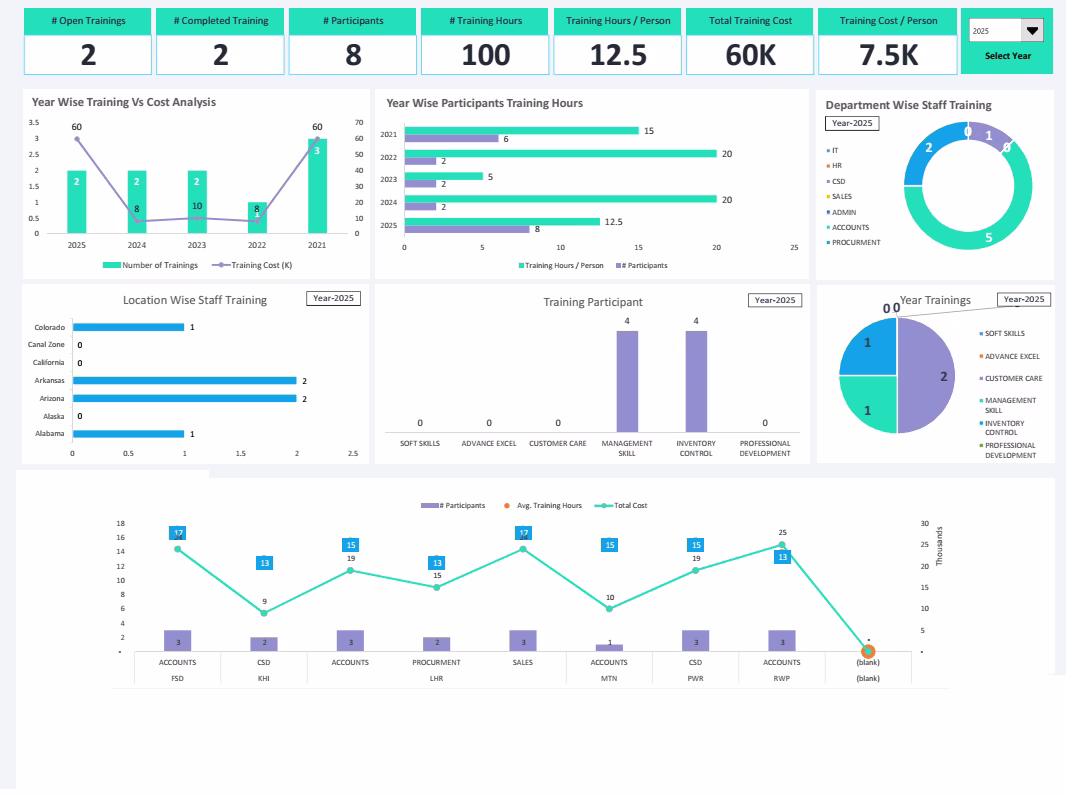Click Year-2025 tag in Department Wise chart
This screenshot has width=1066, height=796.
(x=852, y=124)
